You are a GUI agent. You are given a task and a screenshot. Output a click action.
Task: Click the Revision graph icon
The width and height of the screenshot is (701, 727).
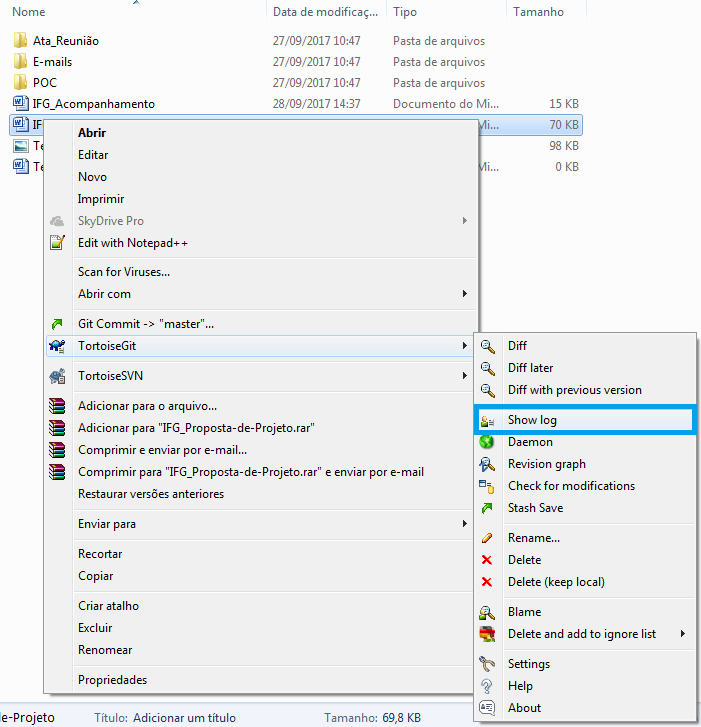tap(487, 464)
